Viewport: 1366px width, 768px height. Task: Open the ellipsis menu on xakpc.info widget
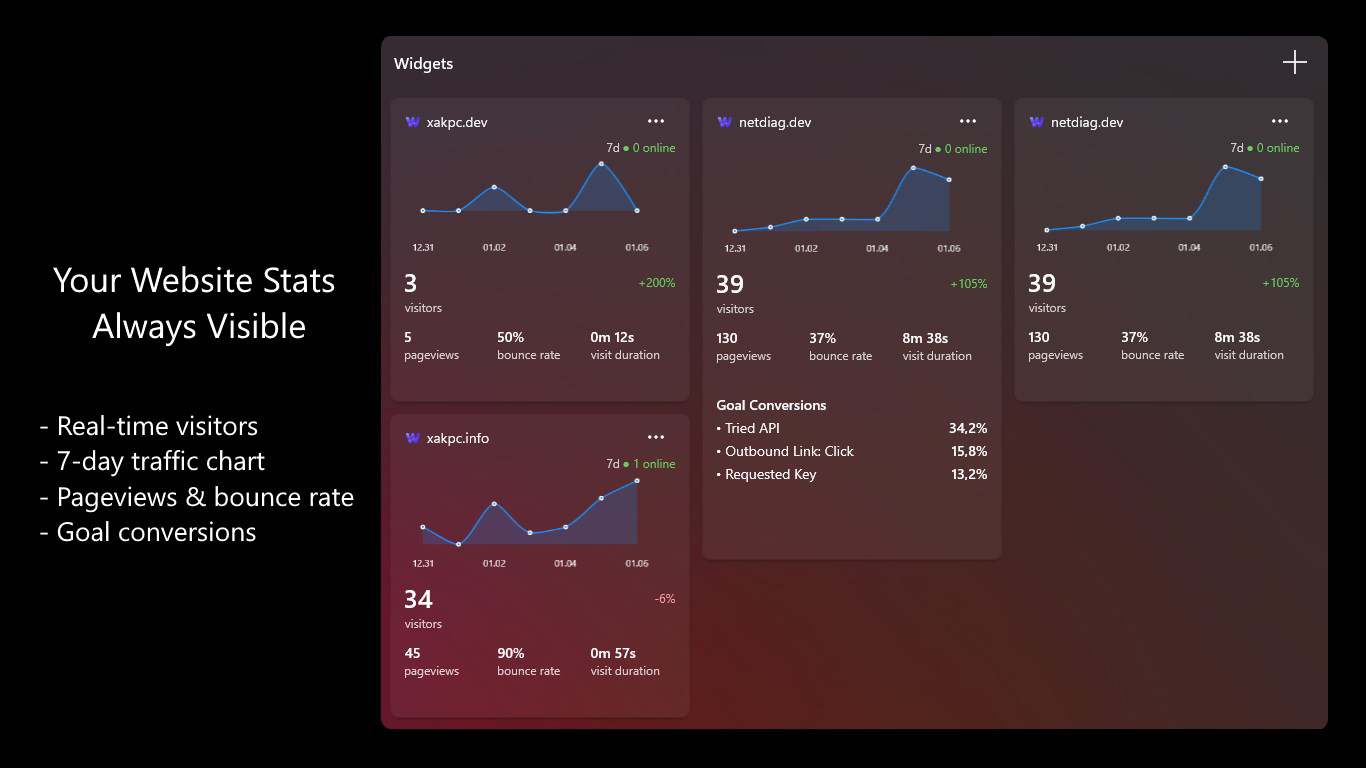[656, 436]
